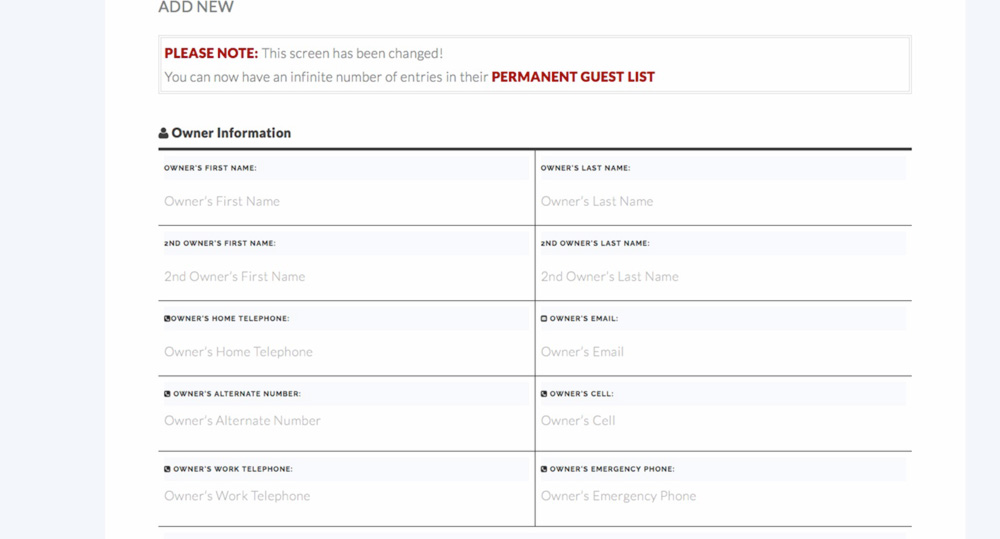Activate the Owner's Alternate Number field
The image size is (1000, 539).
[346, 421]
